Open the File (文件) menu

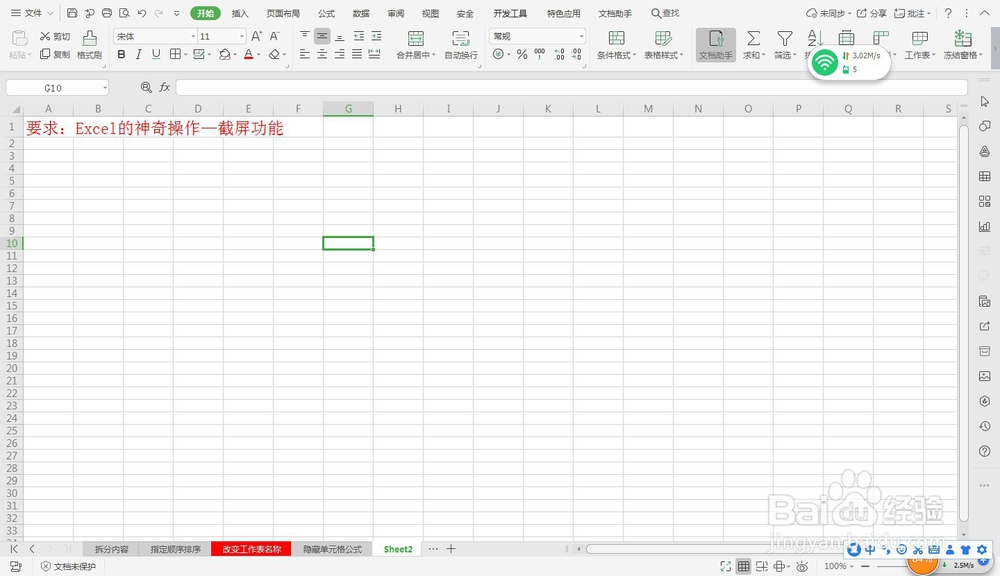click(x=32, y=13)
